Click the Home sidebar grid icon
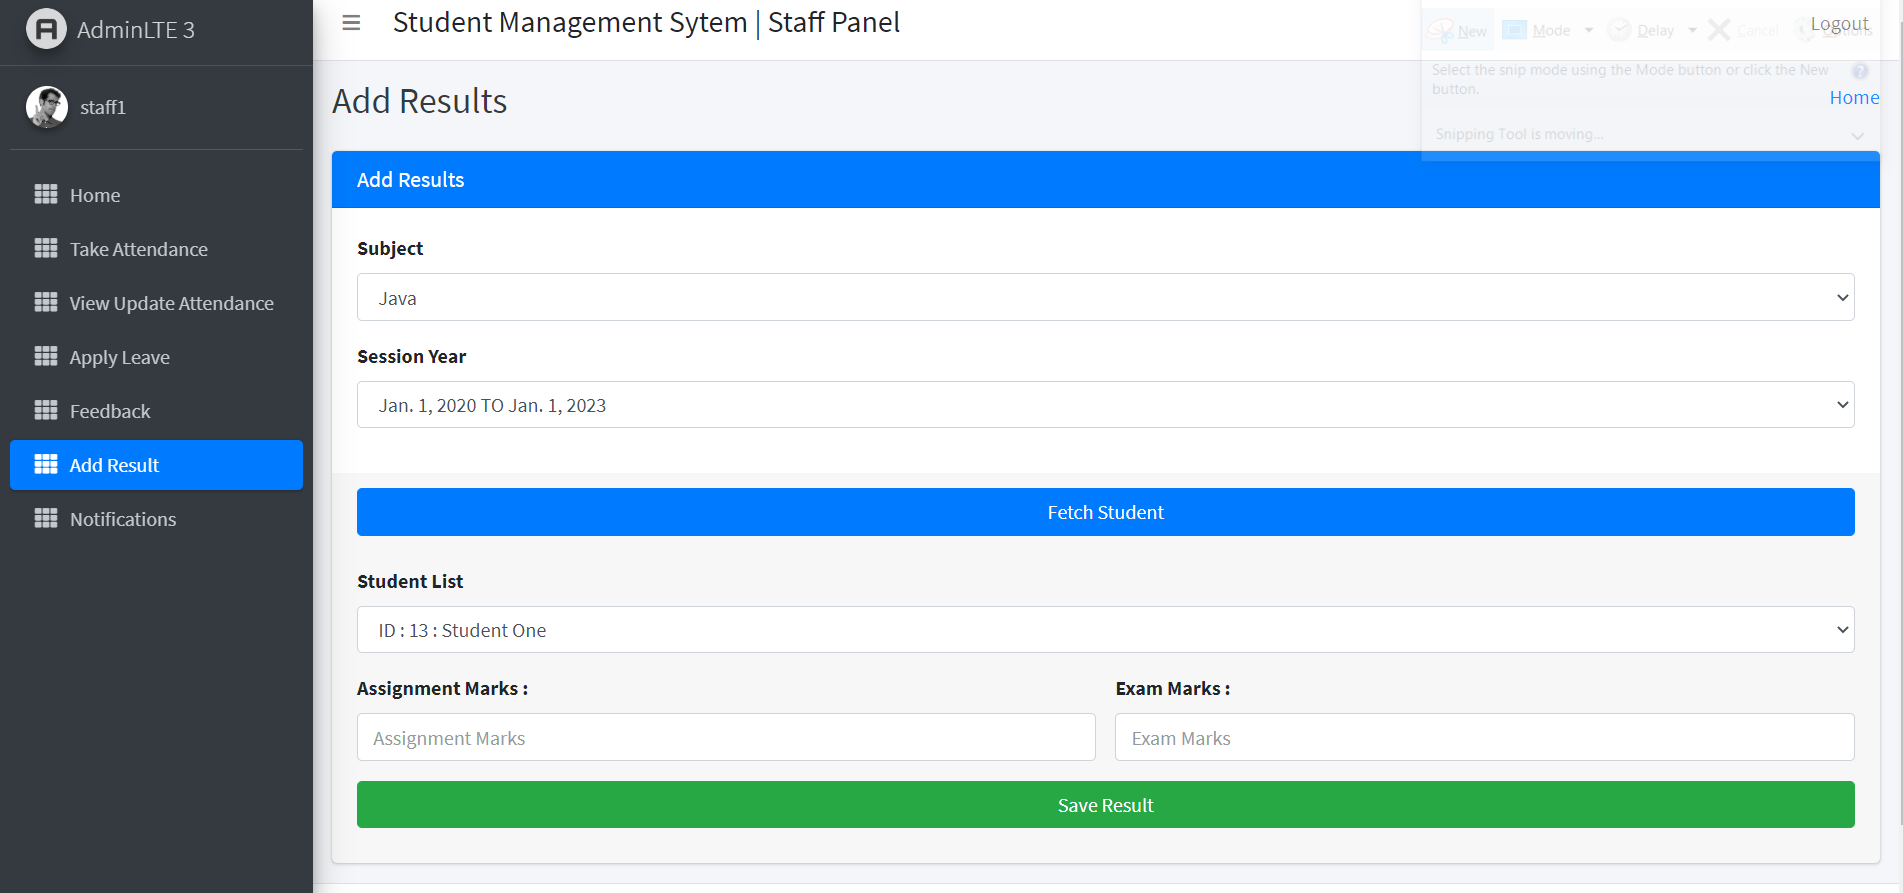Image resolution: width=1903 pixels, height=893 pixels. (46, 194)
